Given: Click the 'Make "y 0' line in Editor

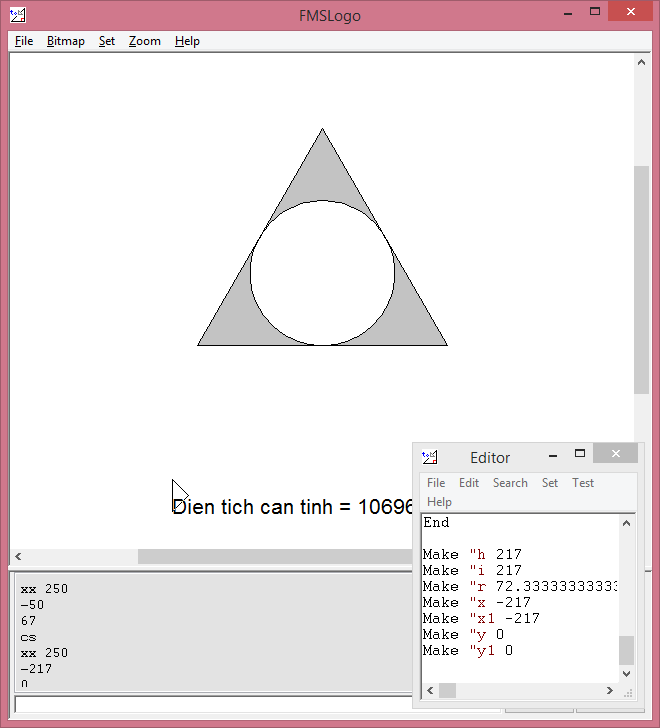Looking at the screenshot, I should point(463,634).
